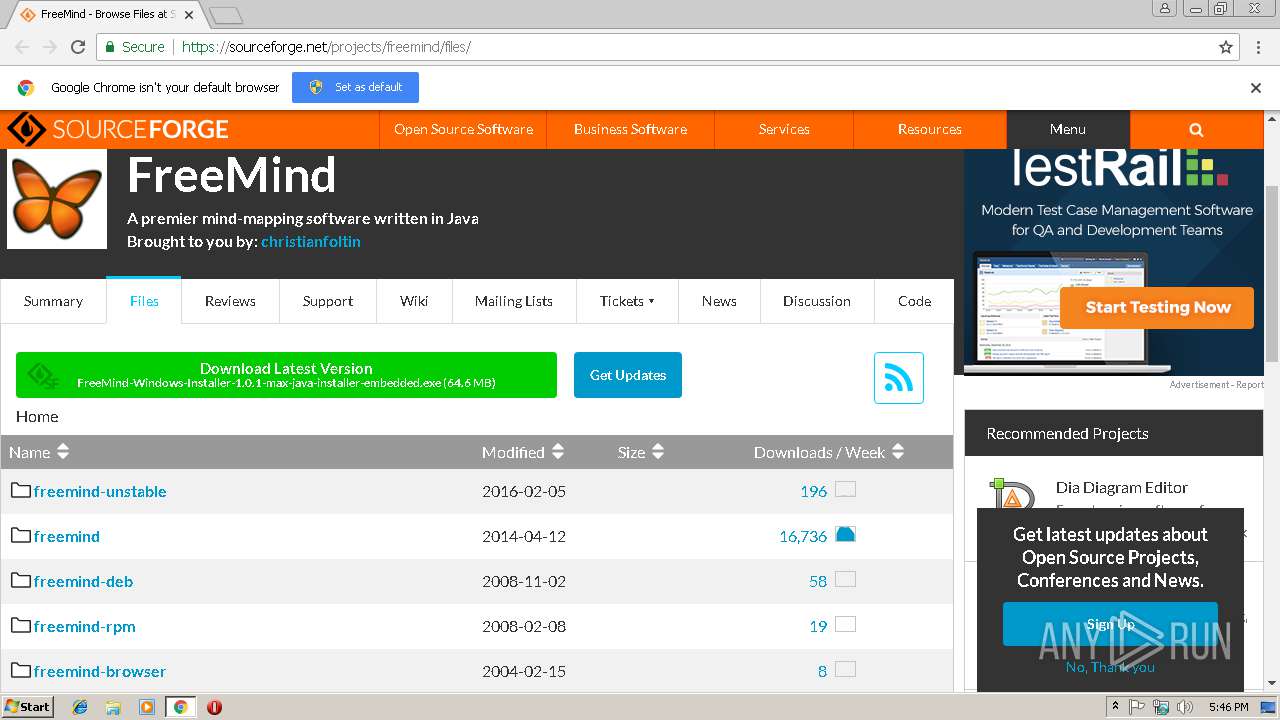Open the freemind-browser folder link
Viewport: 1280px width, 720px height.
pyautogui.click(x=100, y=671)
